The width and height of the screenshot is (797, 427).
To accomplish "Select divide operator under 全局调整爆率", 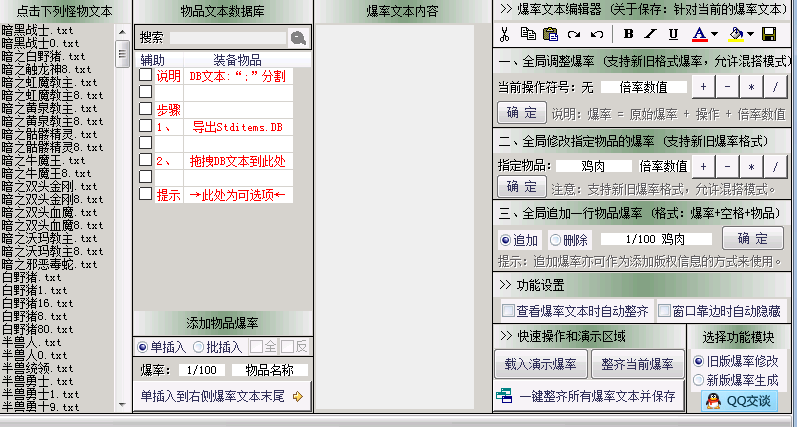I will click(775, 87).
